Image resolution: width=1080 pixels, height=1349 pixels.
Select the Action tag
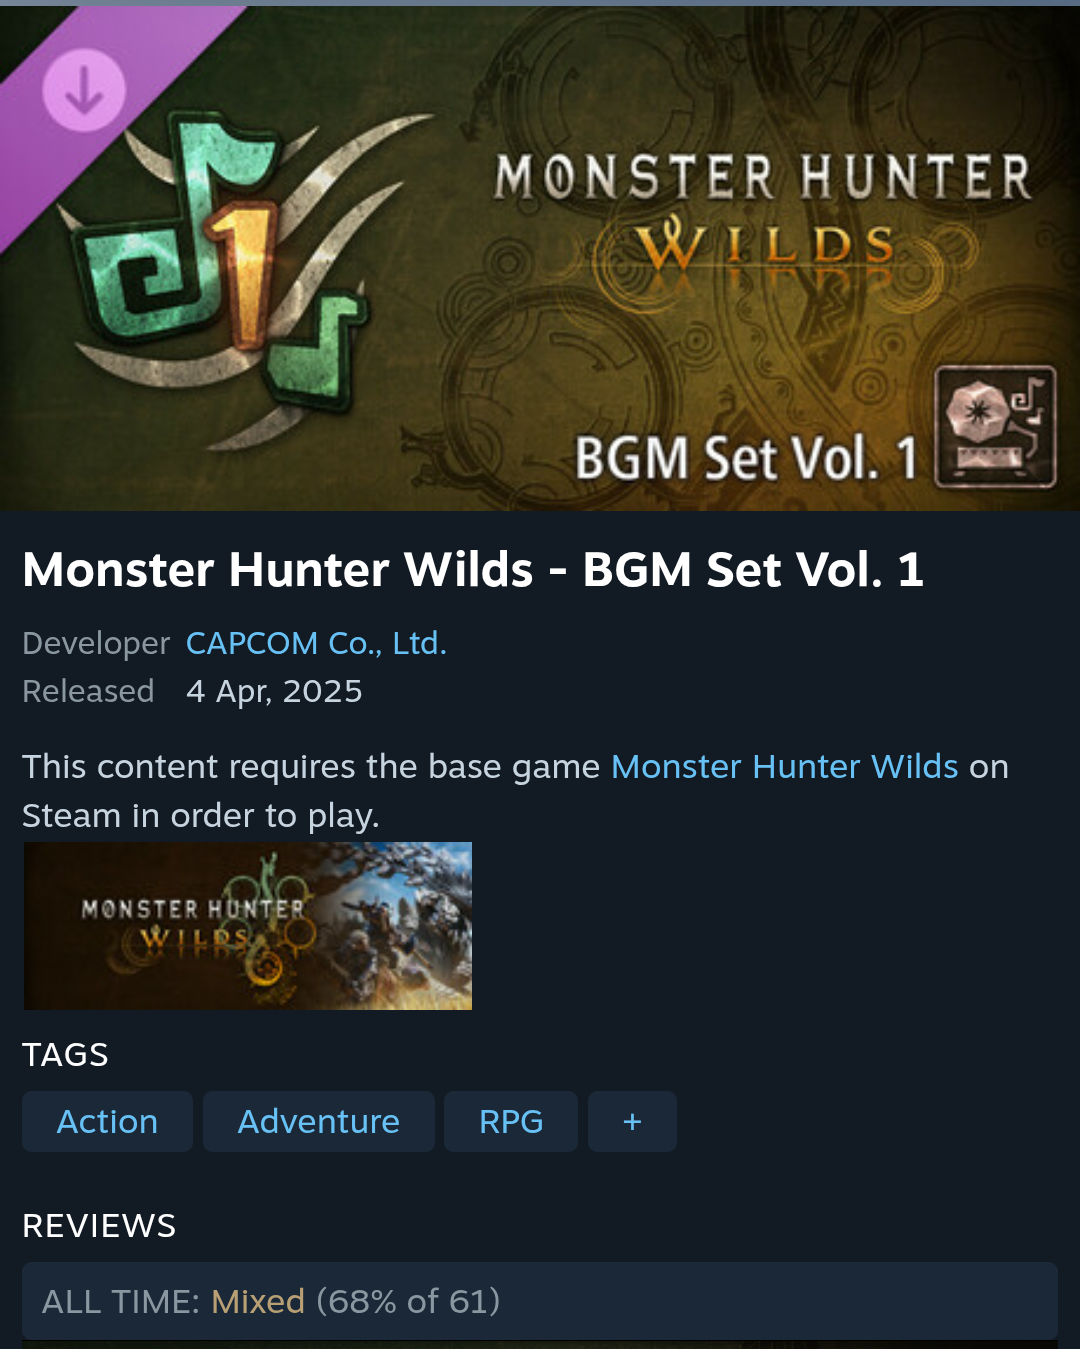point(107,1122)
